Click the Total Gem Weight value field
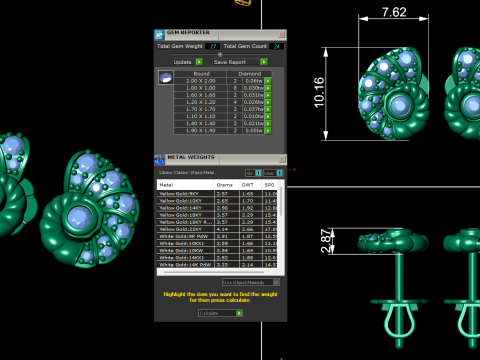 212,46
